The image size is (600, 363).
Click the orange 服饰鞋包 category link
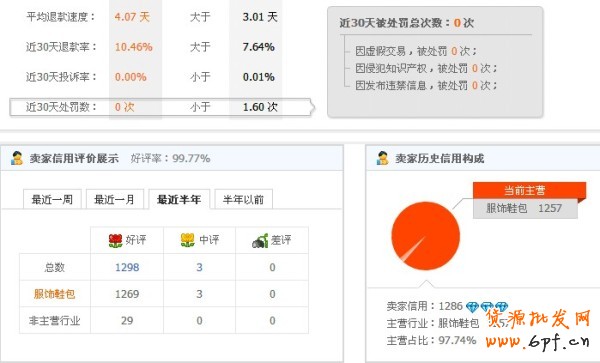[54, 294]
